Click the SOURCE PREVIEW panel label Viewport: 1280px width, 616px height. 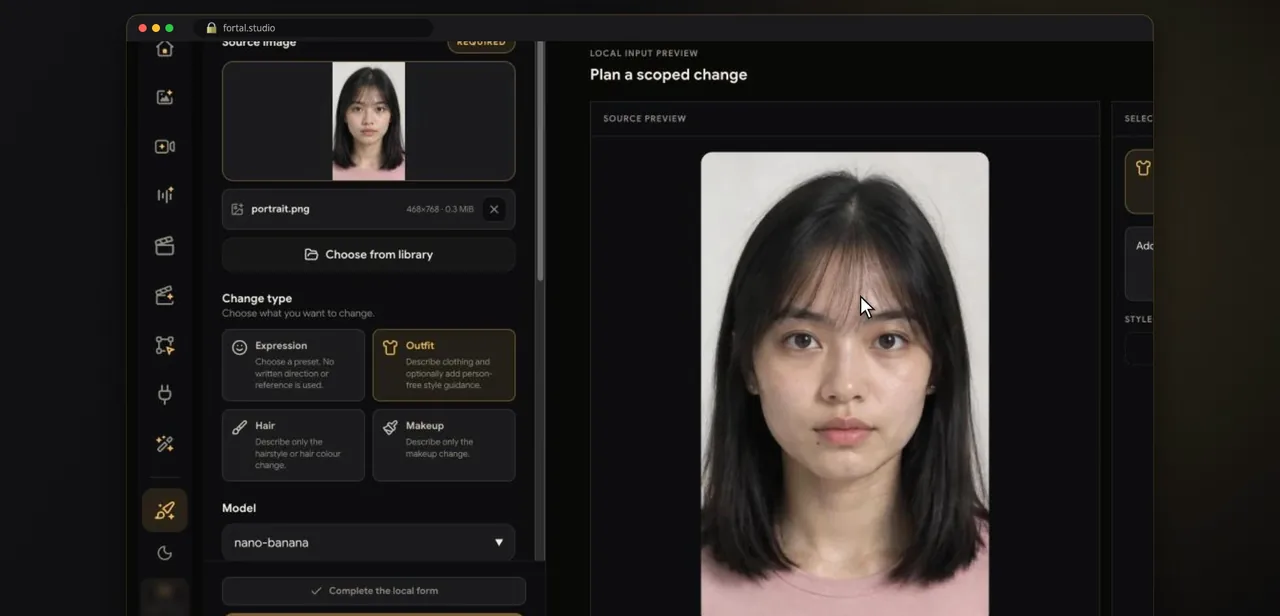click(x=644, y=119)
